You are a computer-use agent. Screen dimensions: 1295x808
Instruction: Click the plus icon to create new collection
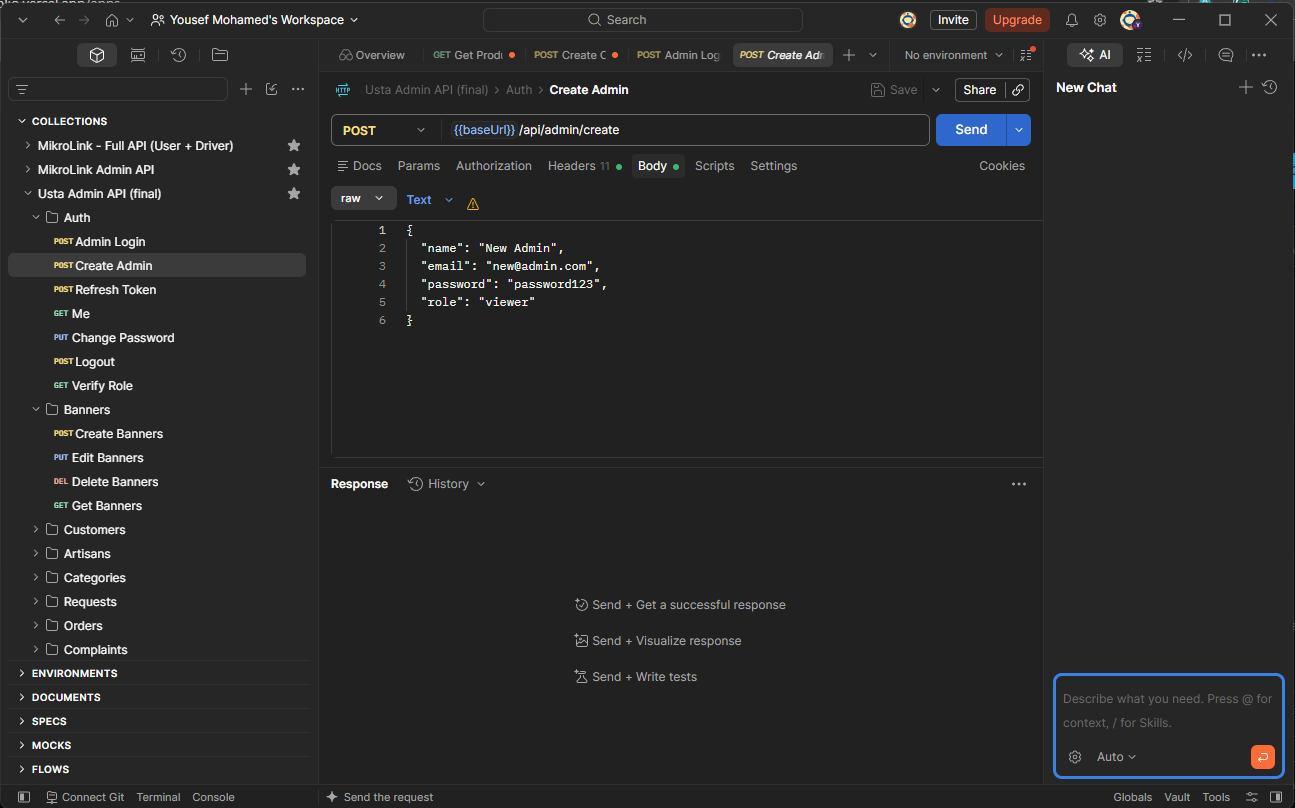click(246, 89)
